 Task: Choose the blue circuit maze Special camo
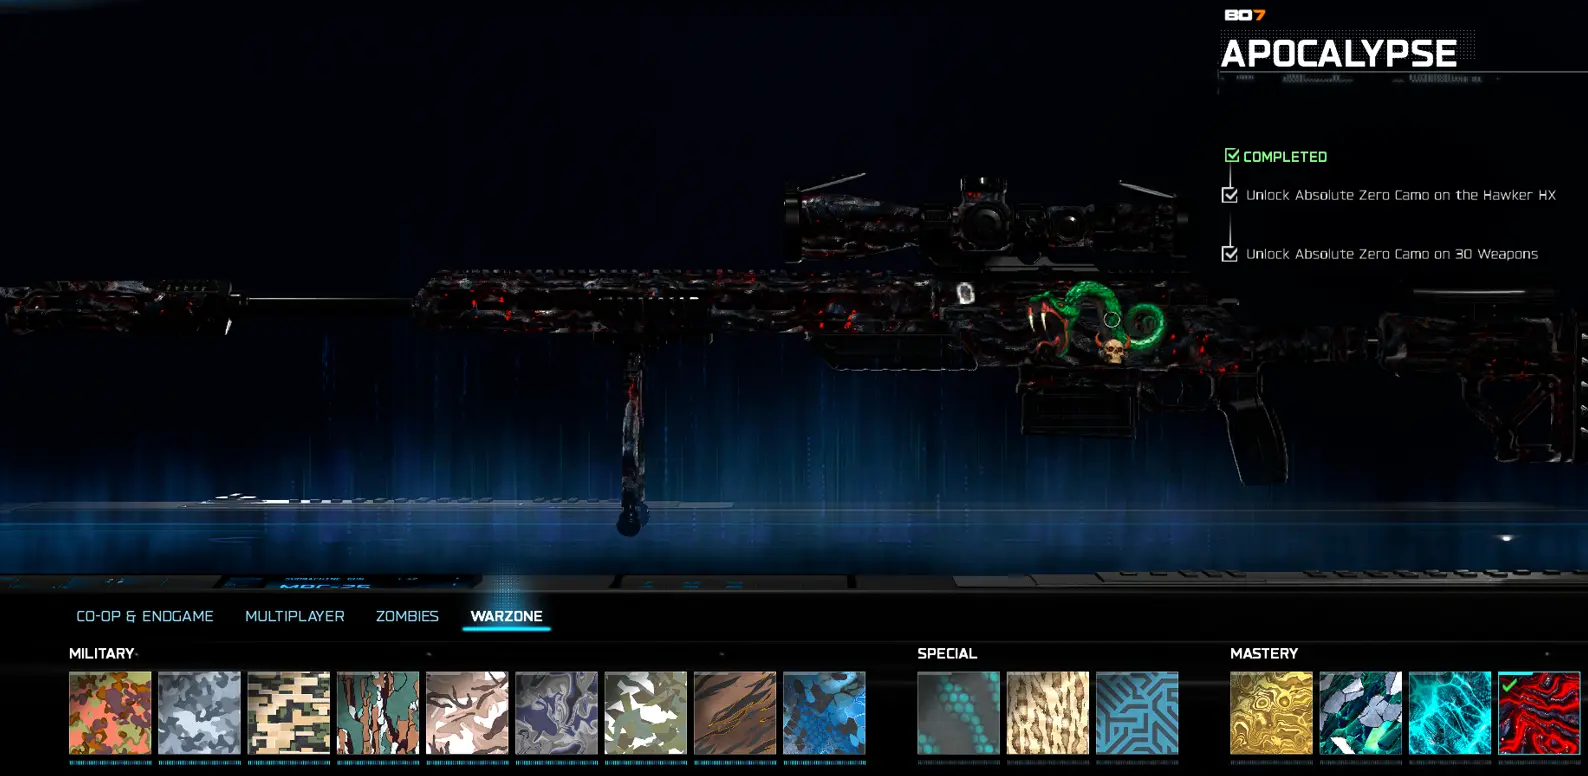click(1137, 713)
